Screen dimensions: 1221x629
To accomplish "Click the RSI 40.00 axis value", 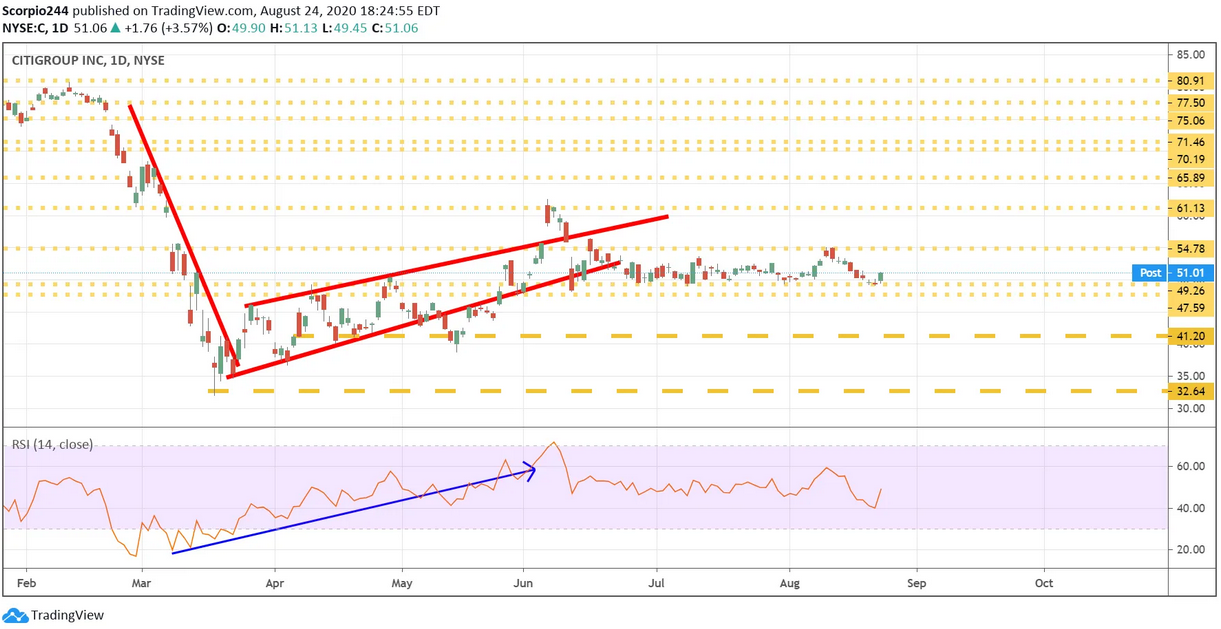I will pyautogui.click(x=1189, y=508).
